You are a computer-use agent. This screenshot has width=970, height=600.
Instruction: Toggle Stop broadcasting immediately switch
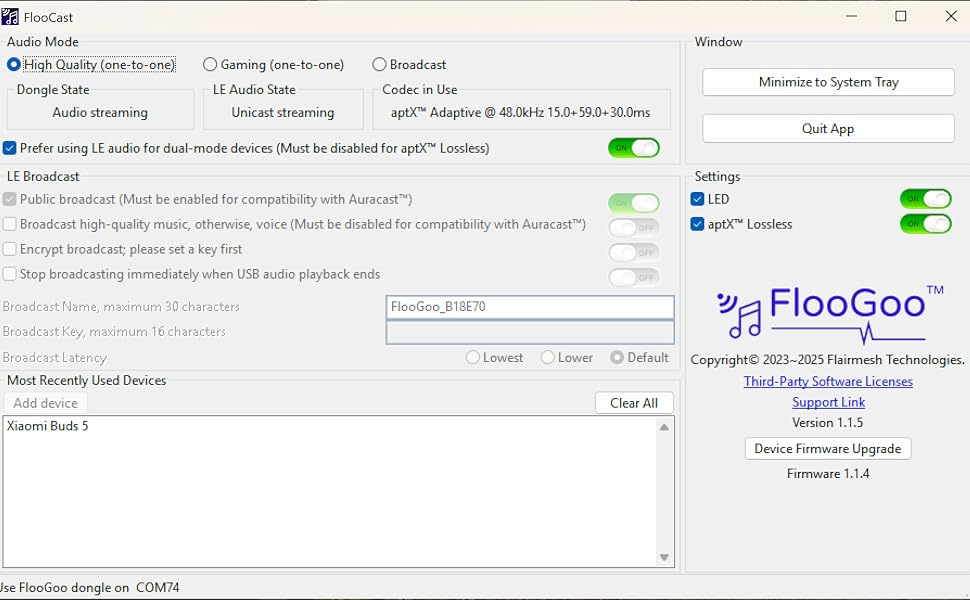pyautogui.click(x=633, y=277)
